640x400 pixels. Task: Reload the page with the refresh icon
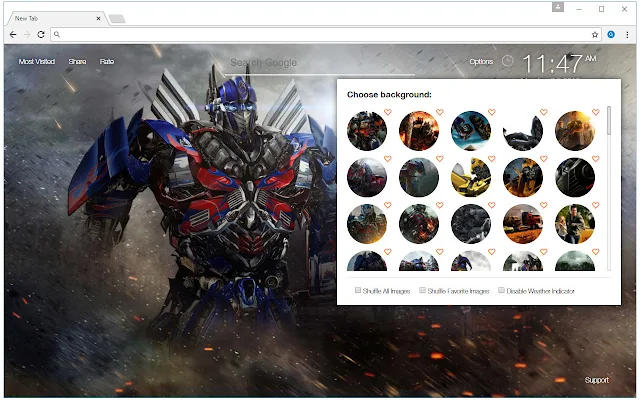41,35
